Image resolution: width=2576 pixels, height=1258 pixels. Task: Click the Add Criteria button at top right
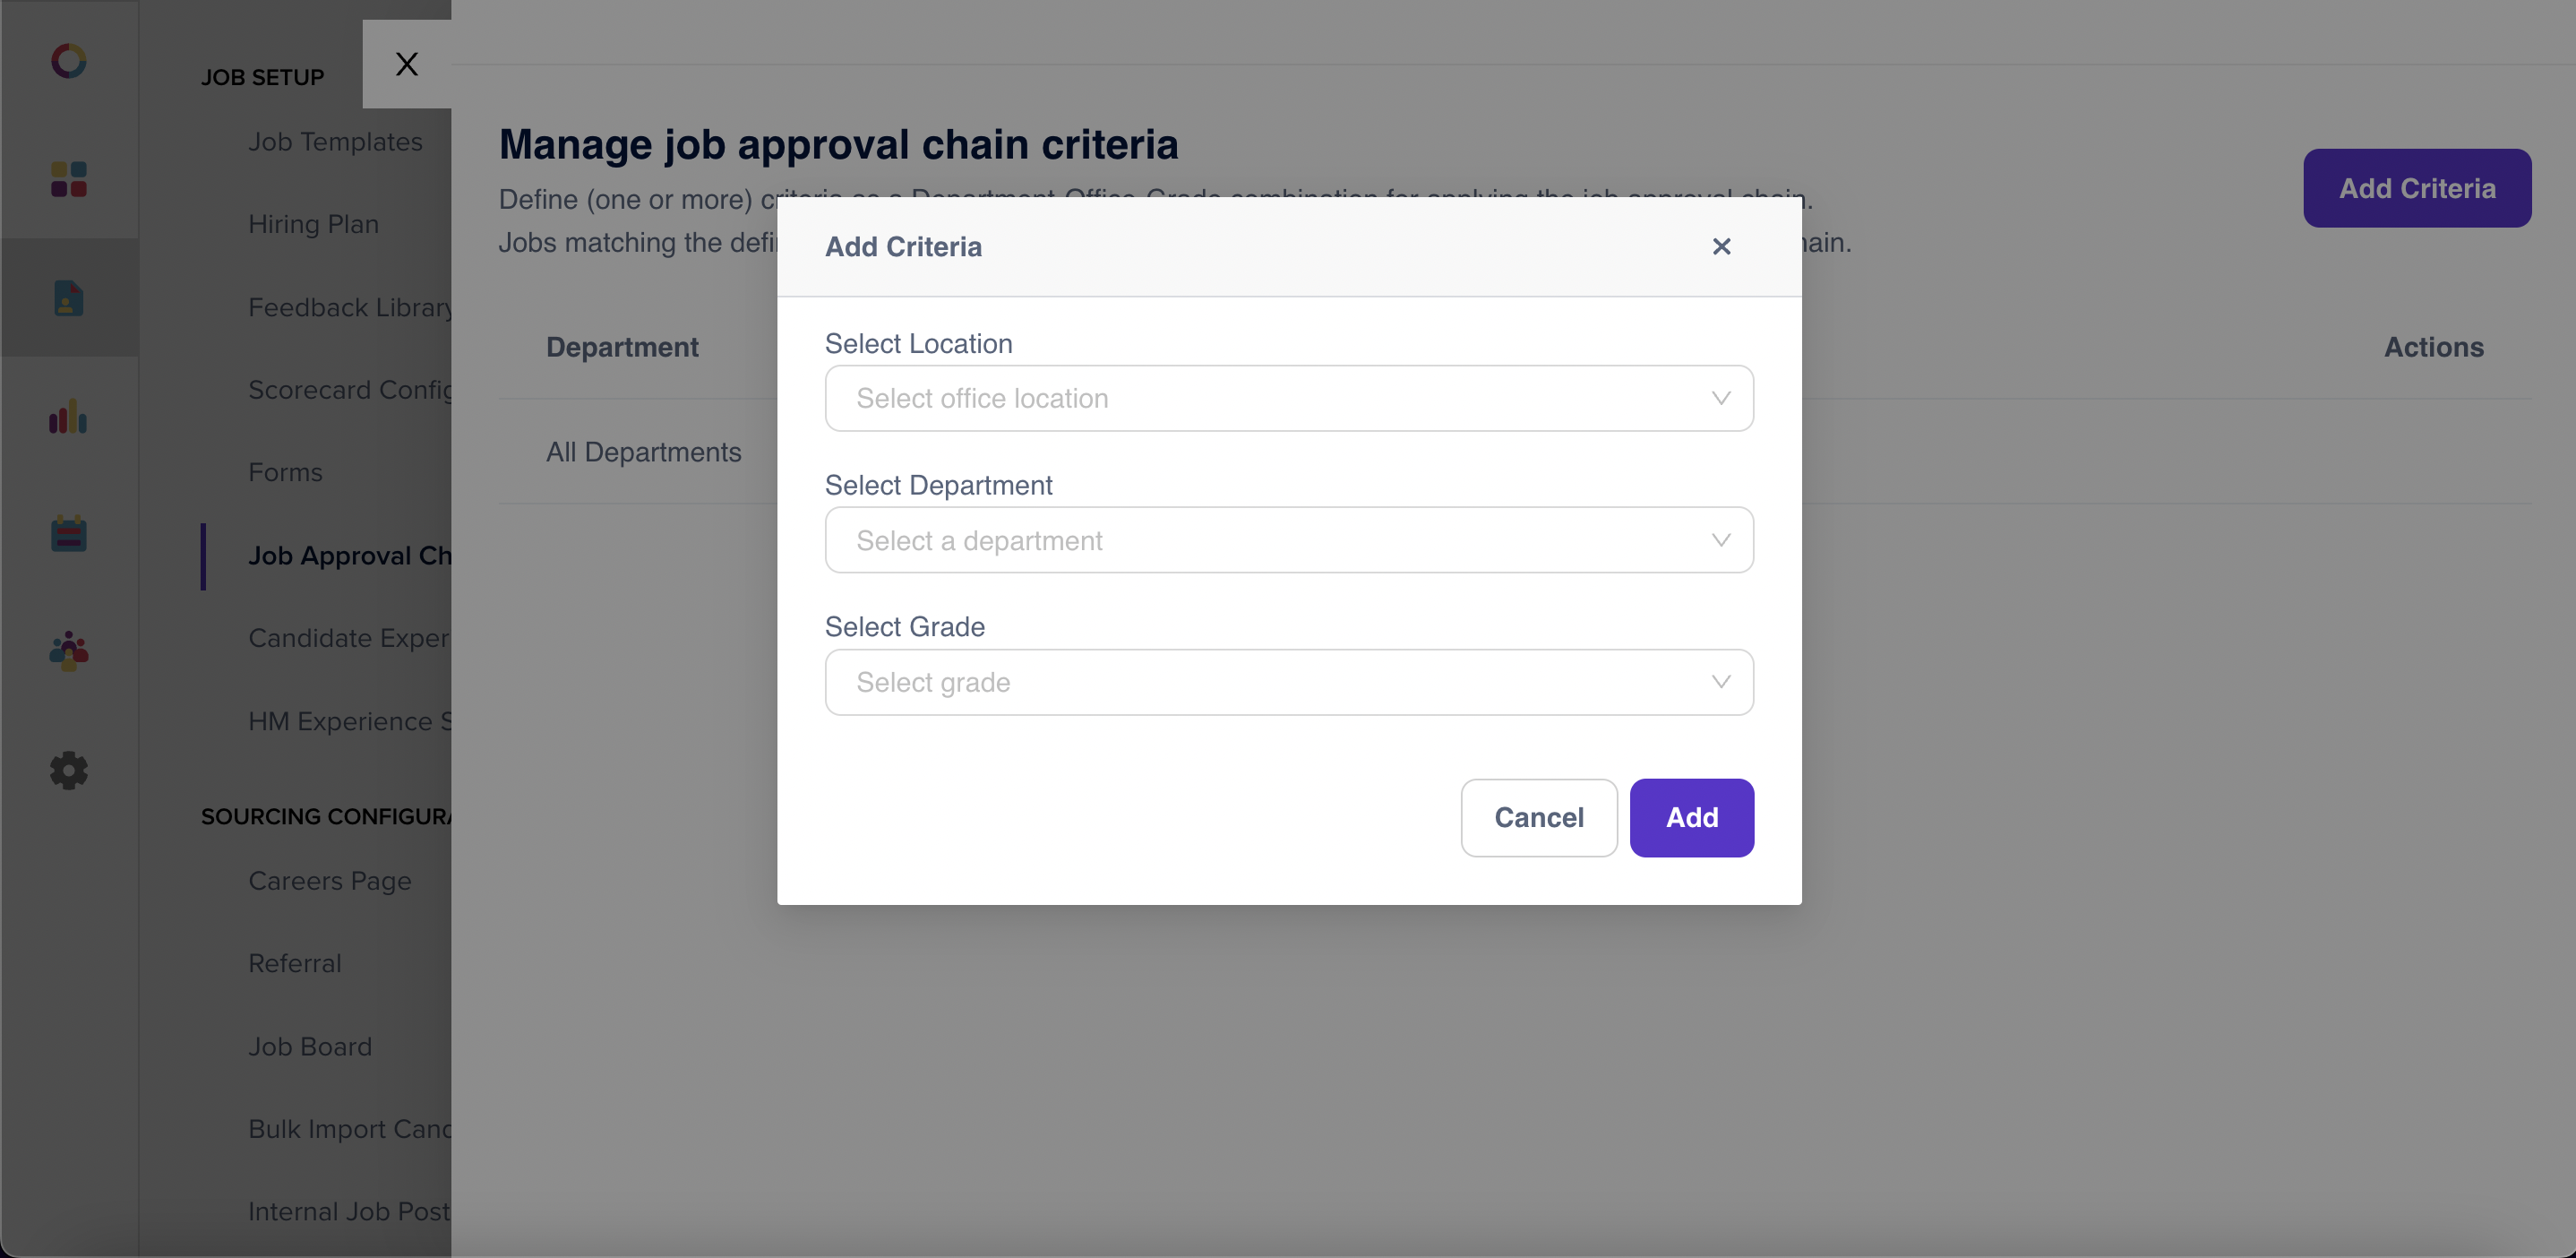pyautogui.click(x=2417, y=188)
